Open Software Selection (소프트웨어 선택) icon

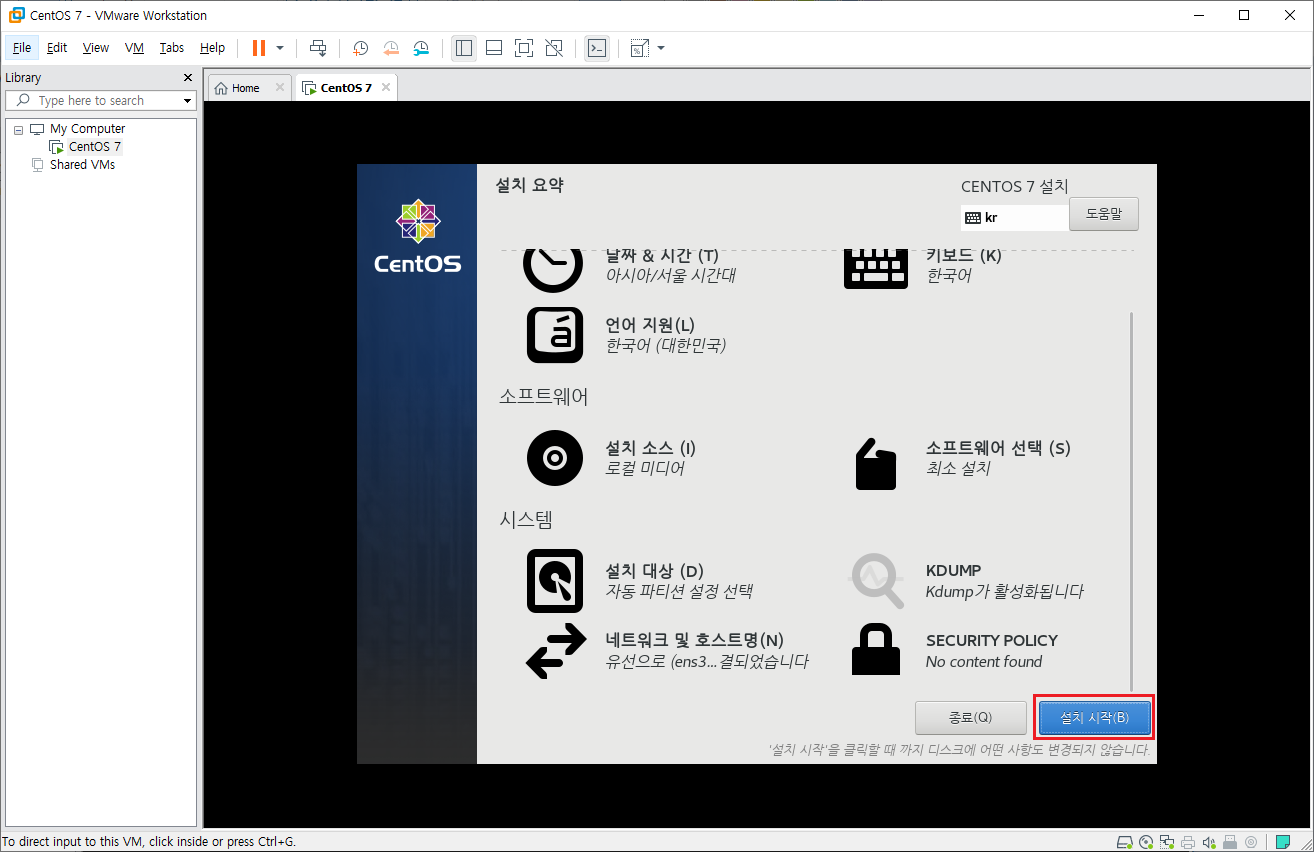[875, 463]
